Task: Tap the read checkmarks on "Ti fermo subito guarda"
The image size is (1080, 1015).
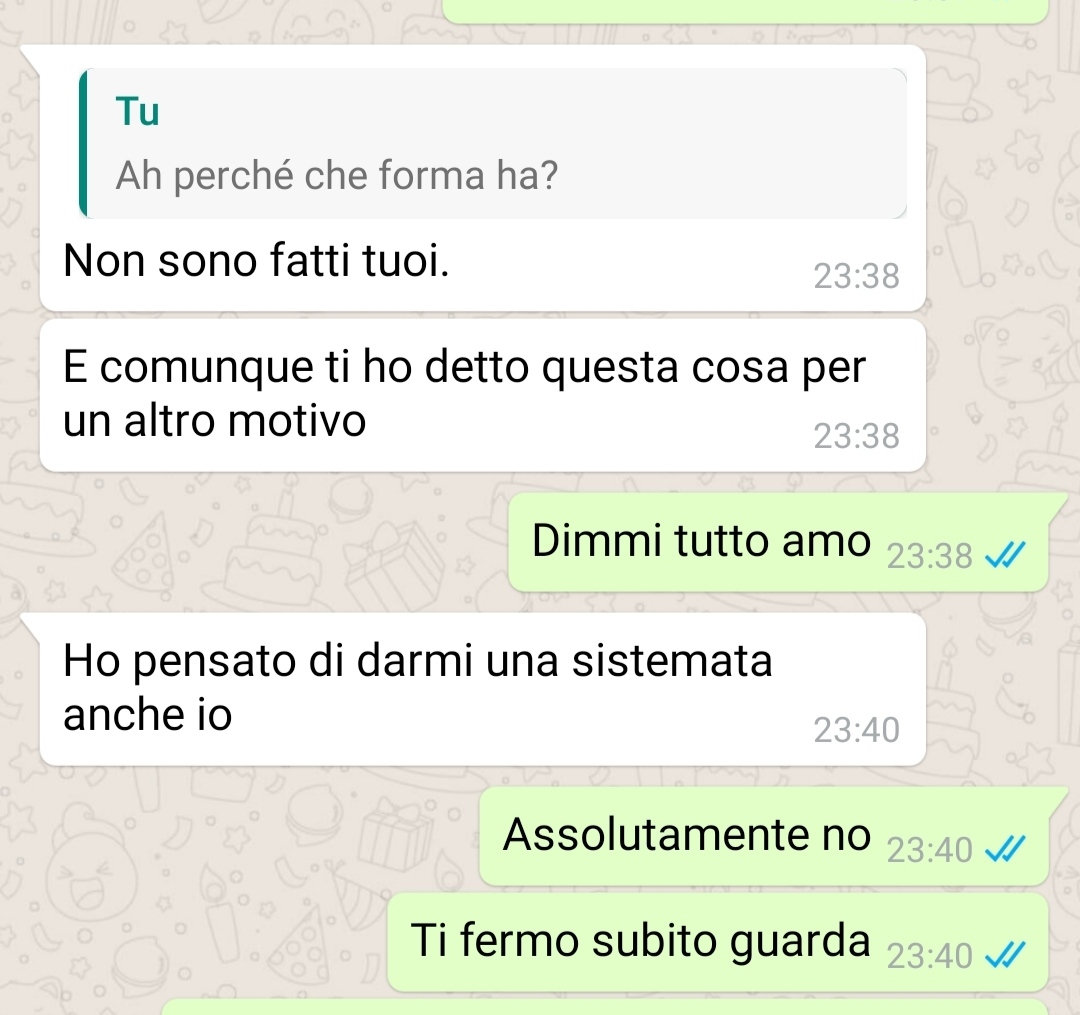Action: (x=1006, y=954)
